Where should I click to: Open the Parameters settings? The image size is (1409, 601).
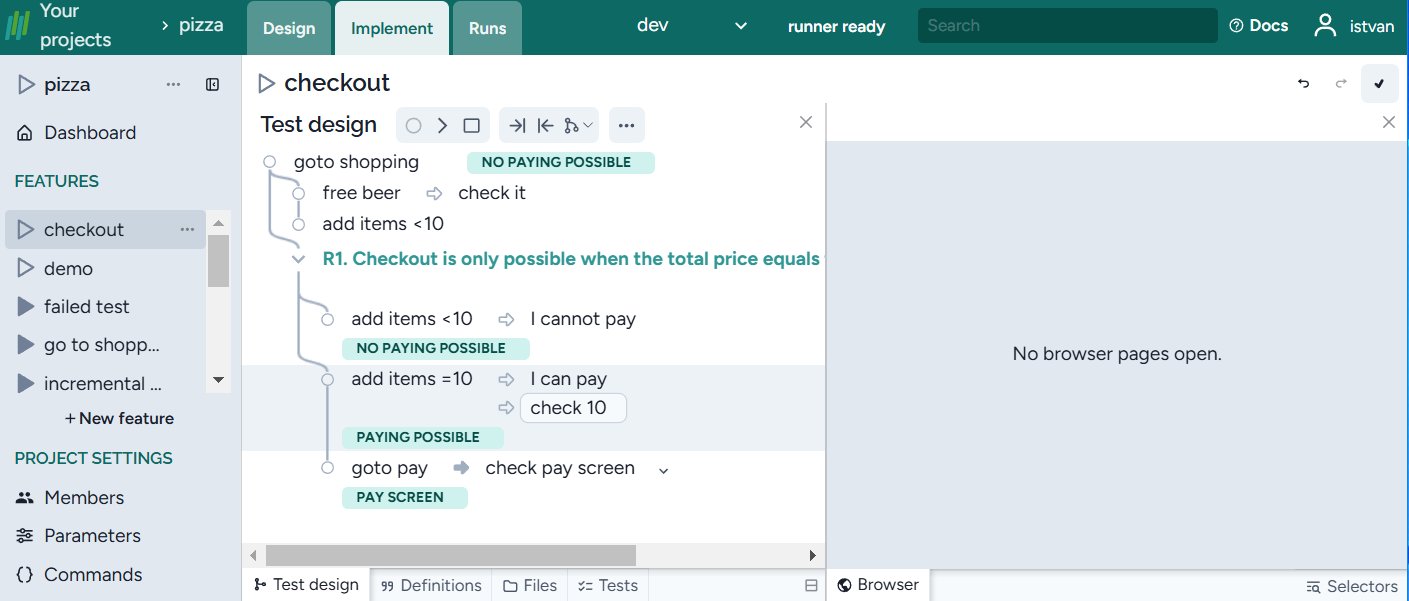[78, 536]
